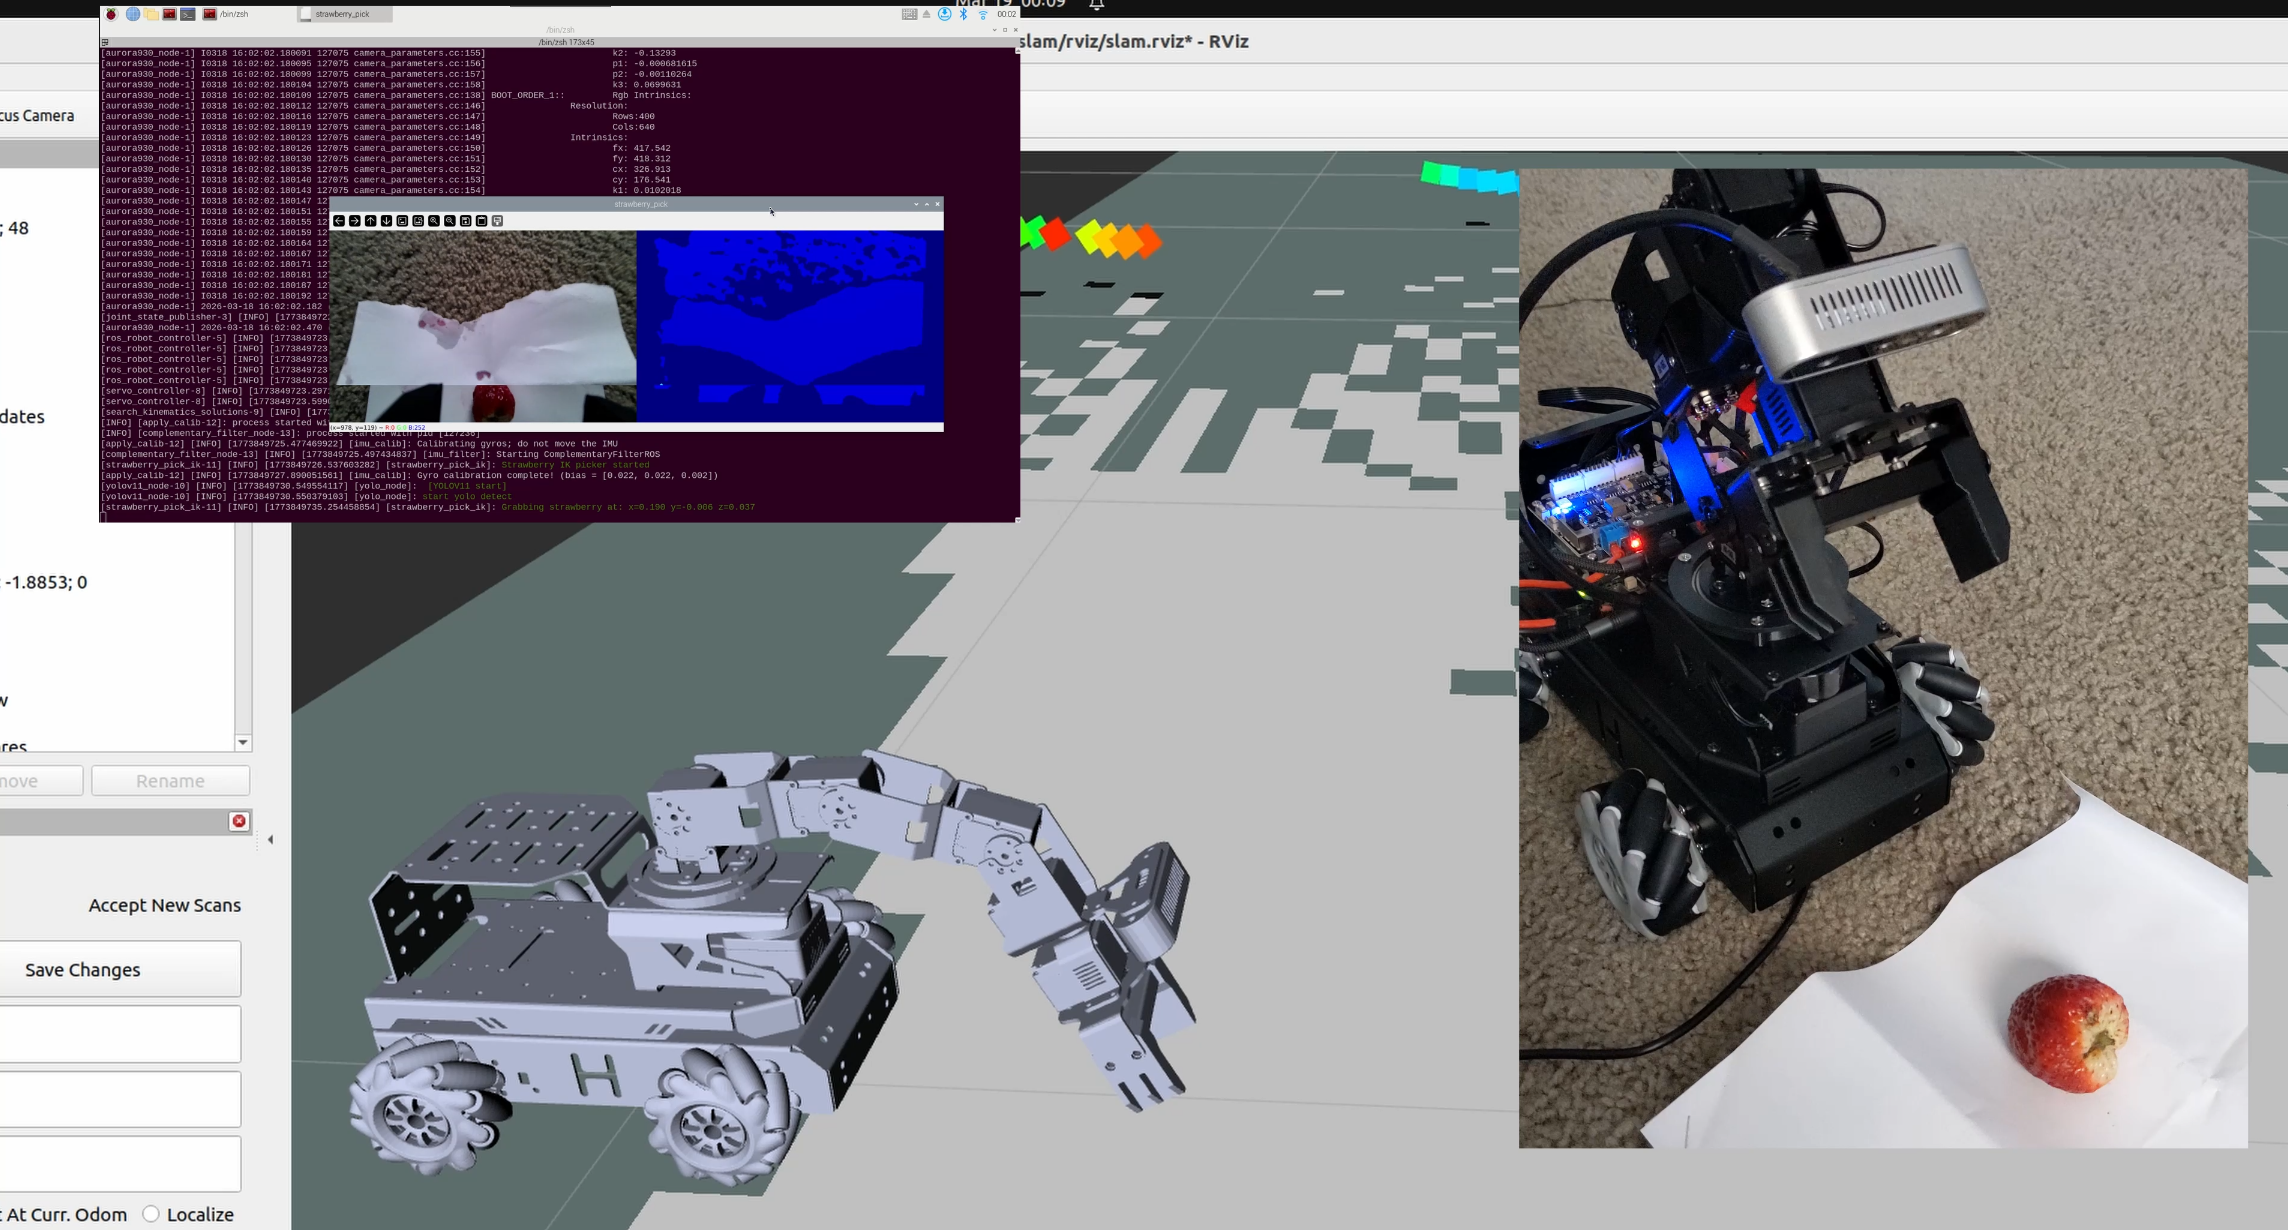
Task: Click the Accept New Scans label
Action: click(x=164, y=905)
